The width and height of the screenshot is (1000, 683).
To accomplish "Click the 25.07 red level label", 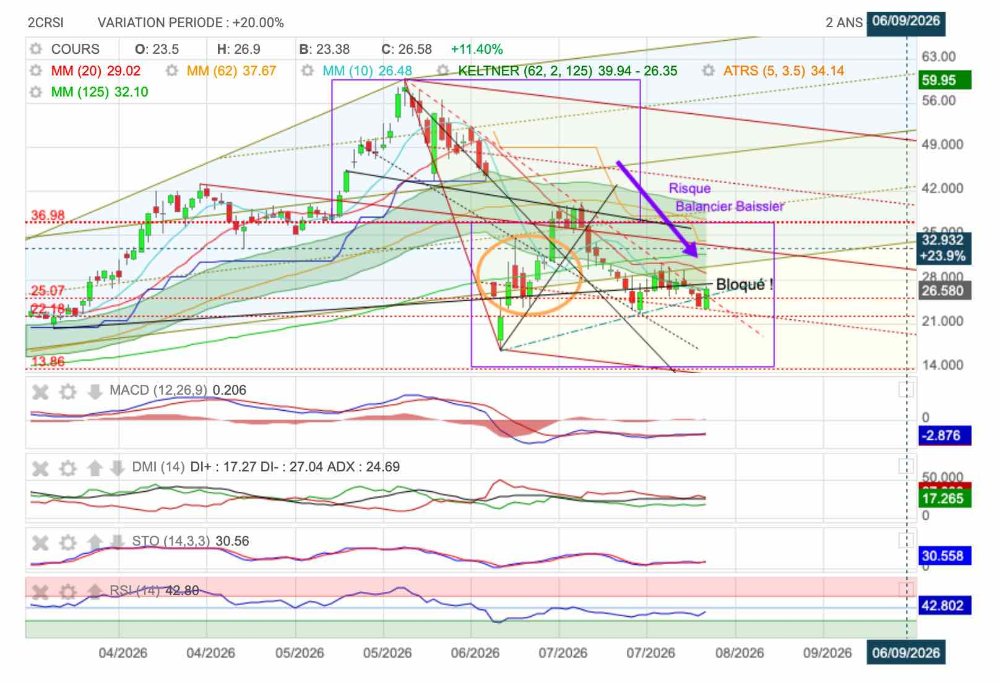I will pos(48,291).
